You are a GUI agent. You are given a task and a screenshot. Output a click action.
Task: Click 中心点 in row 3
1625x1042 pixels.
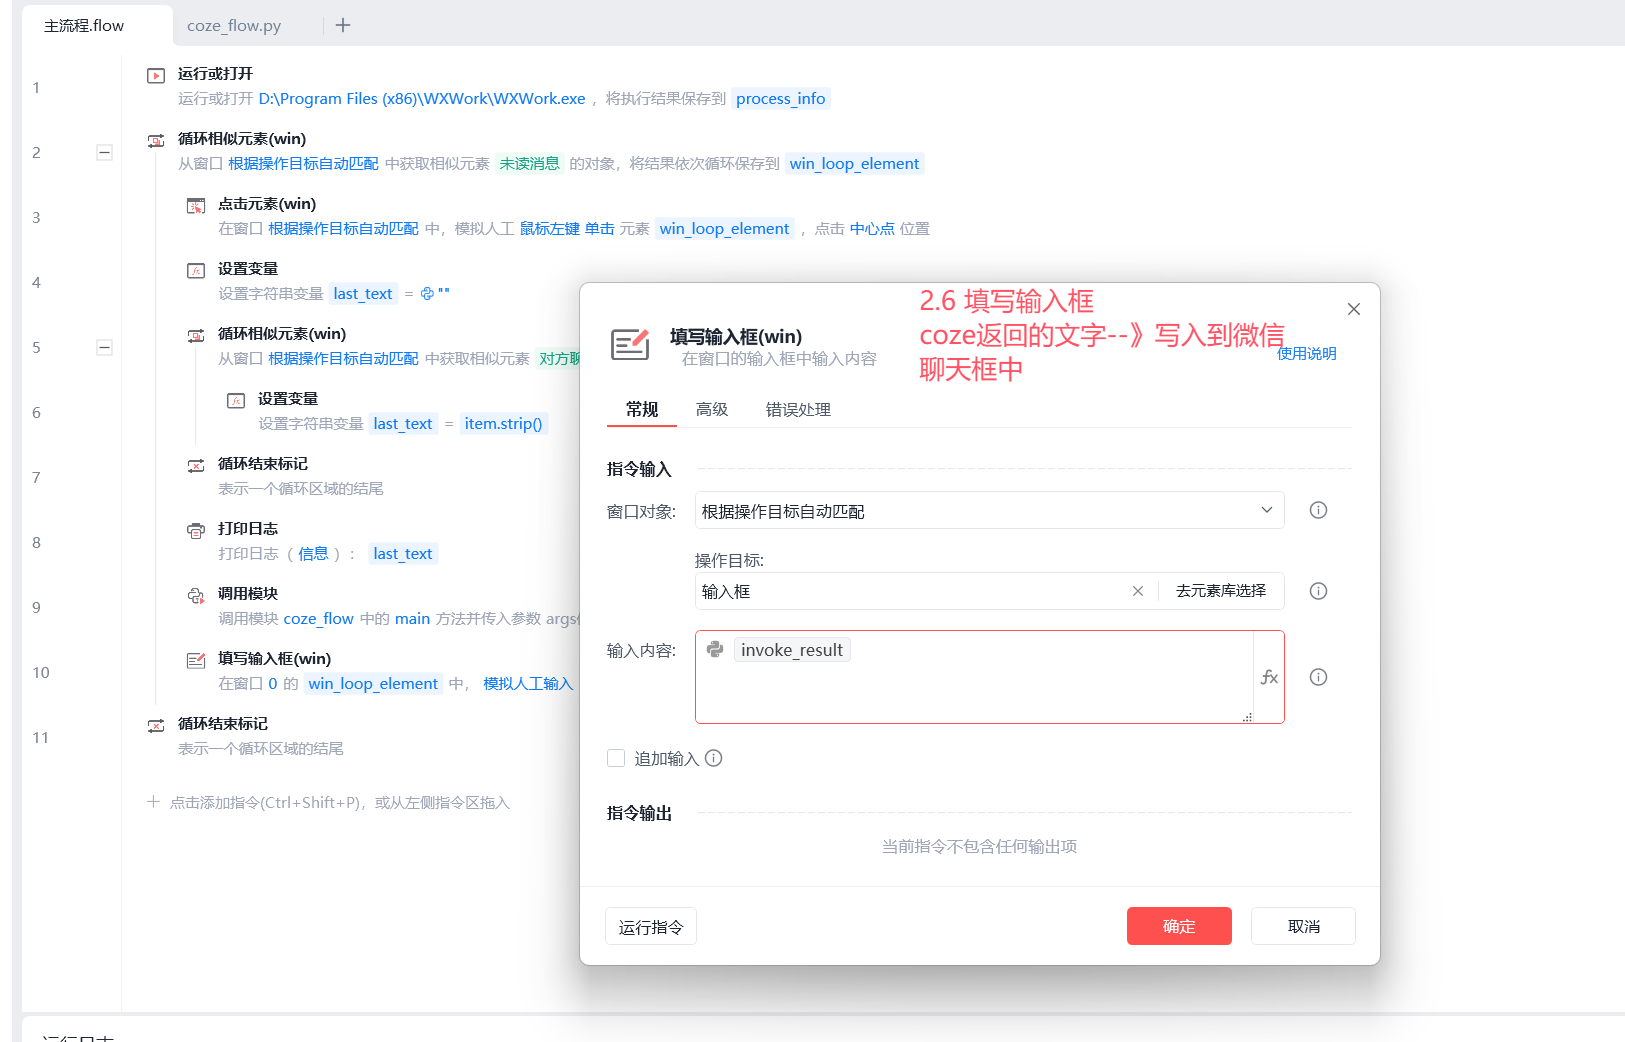coord(872,228)
